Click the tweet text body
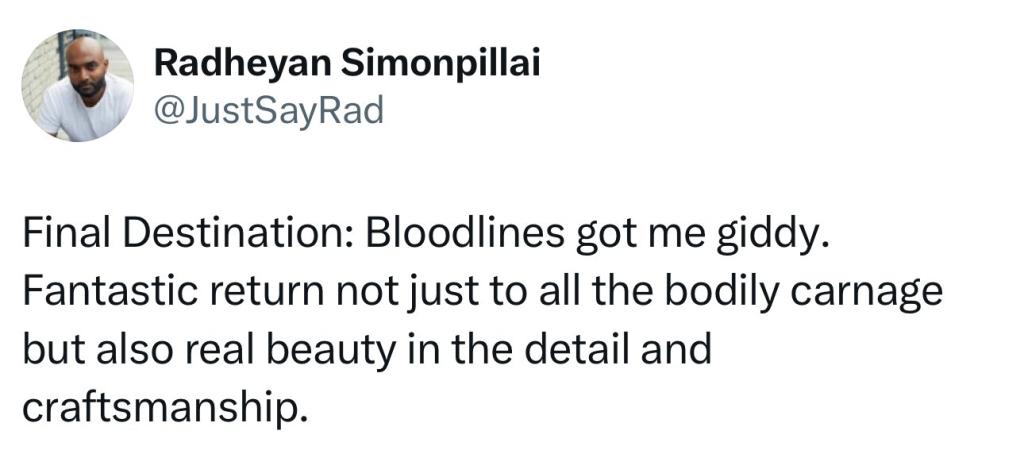The width and height of the screenshot is (1024, 469). (x=483, y=321)
